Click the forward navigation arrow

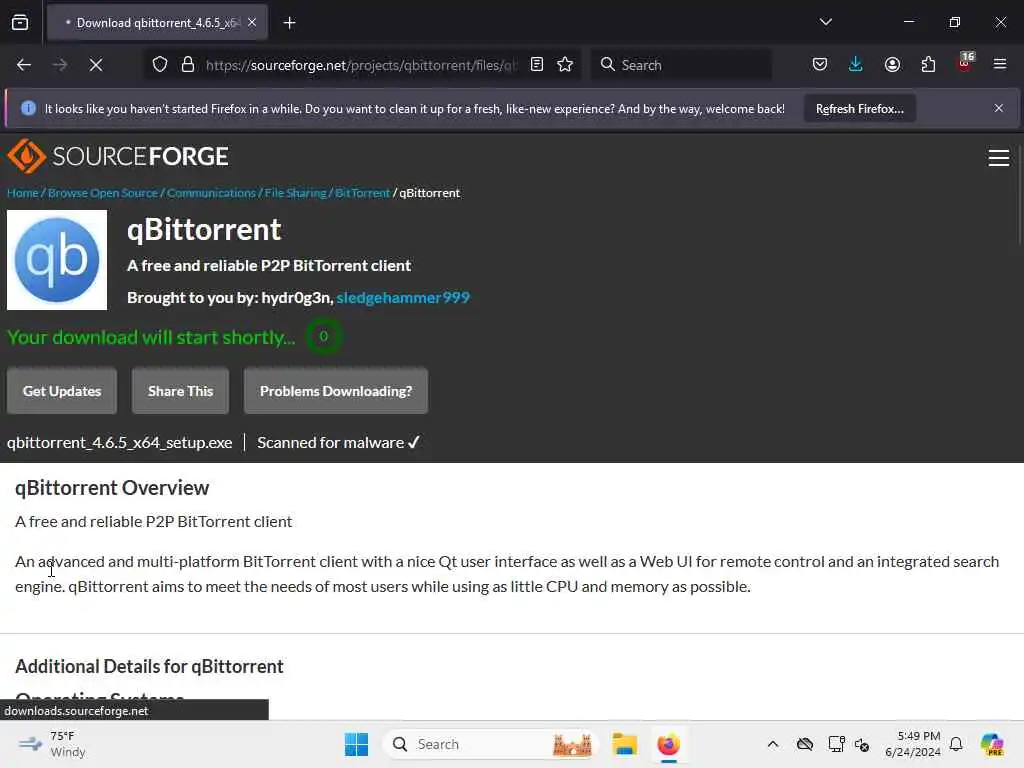click(59, 65)
